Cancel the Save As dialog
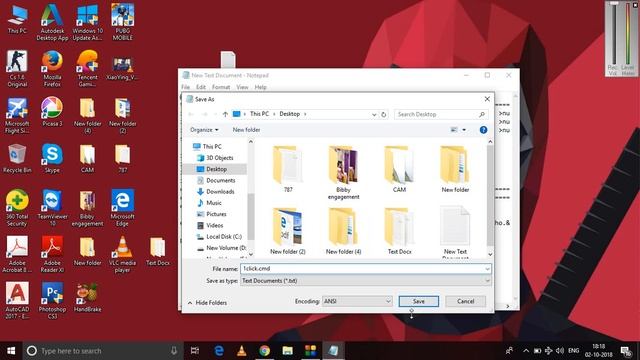Screen dimensions: 640x360 465,301
